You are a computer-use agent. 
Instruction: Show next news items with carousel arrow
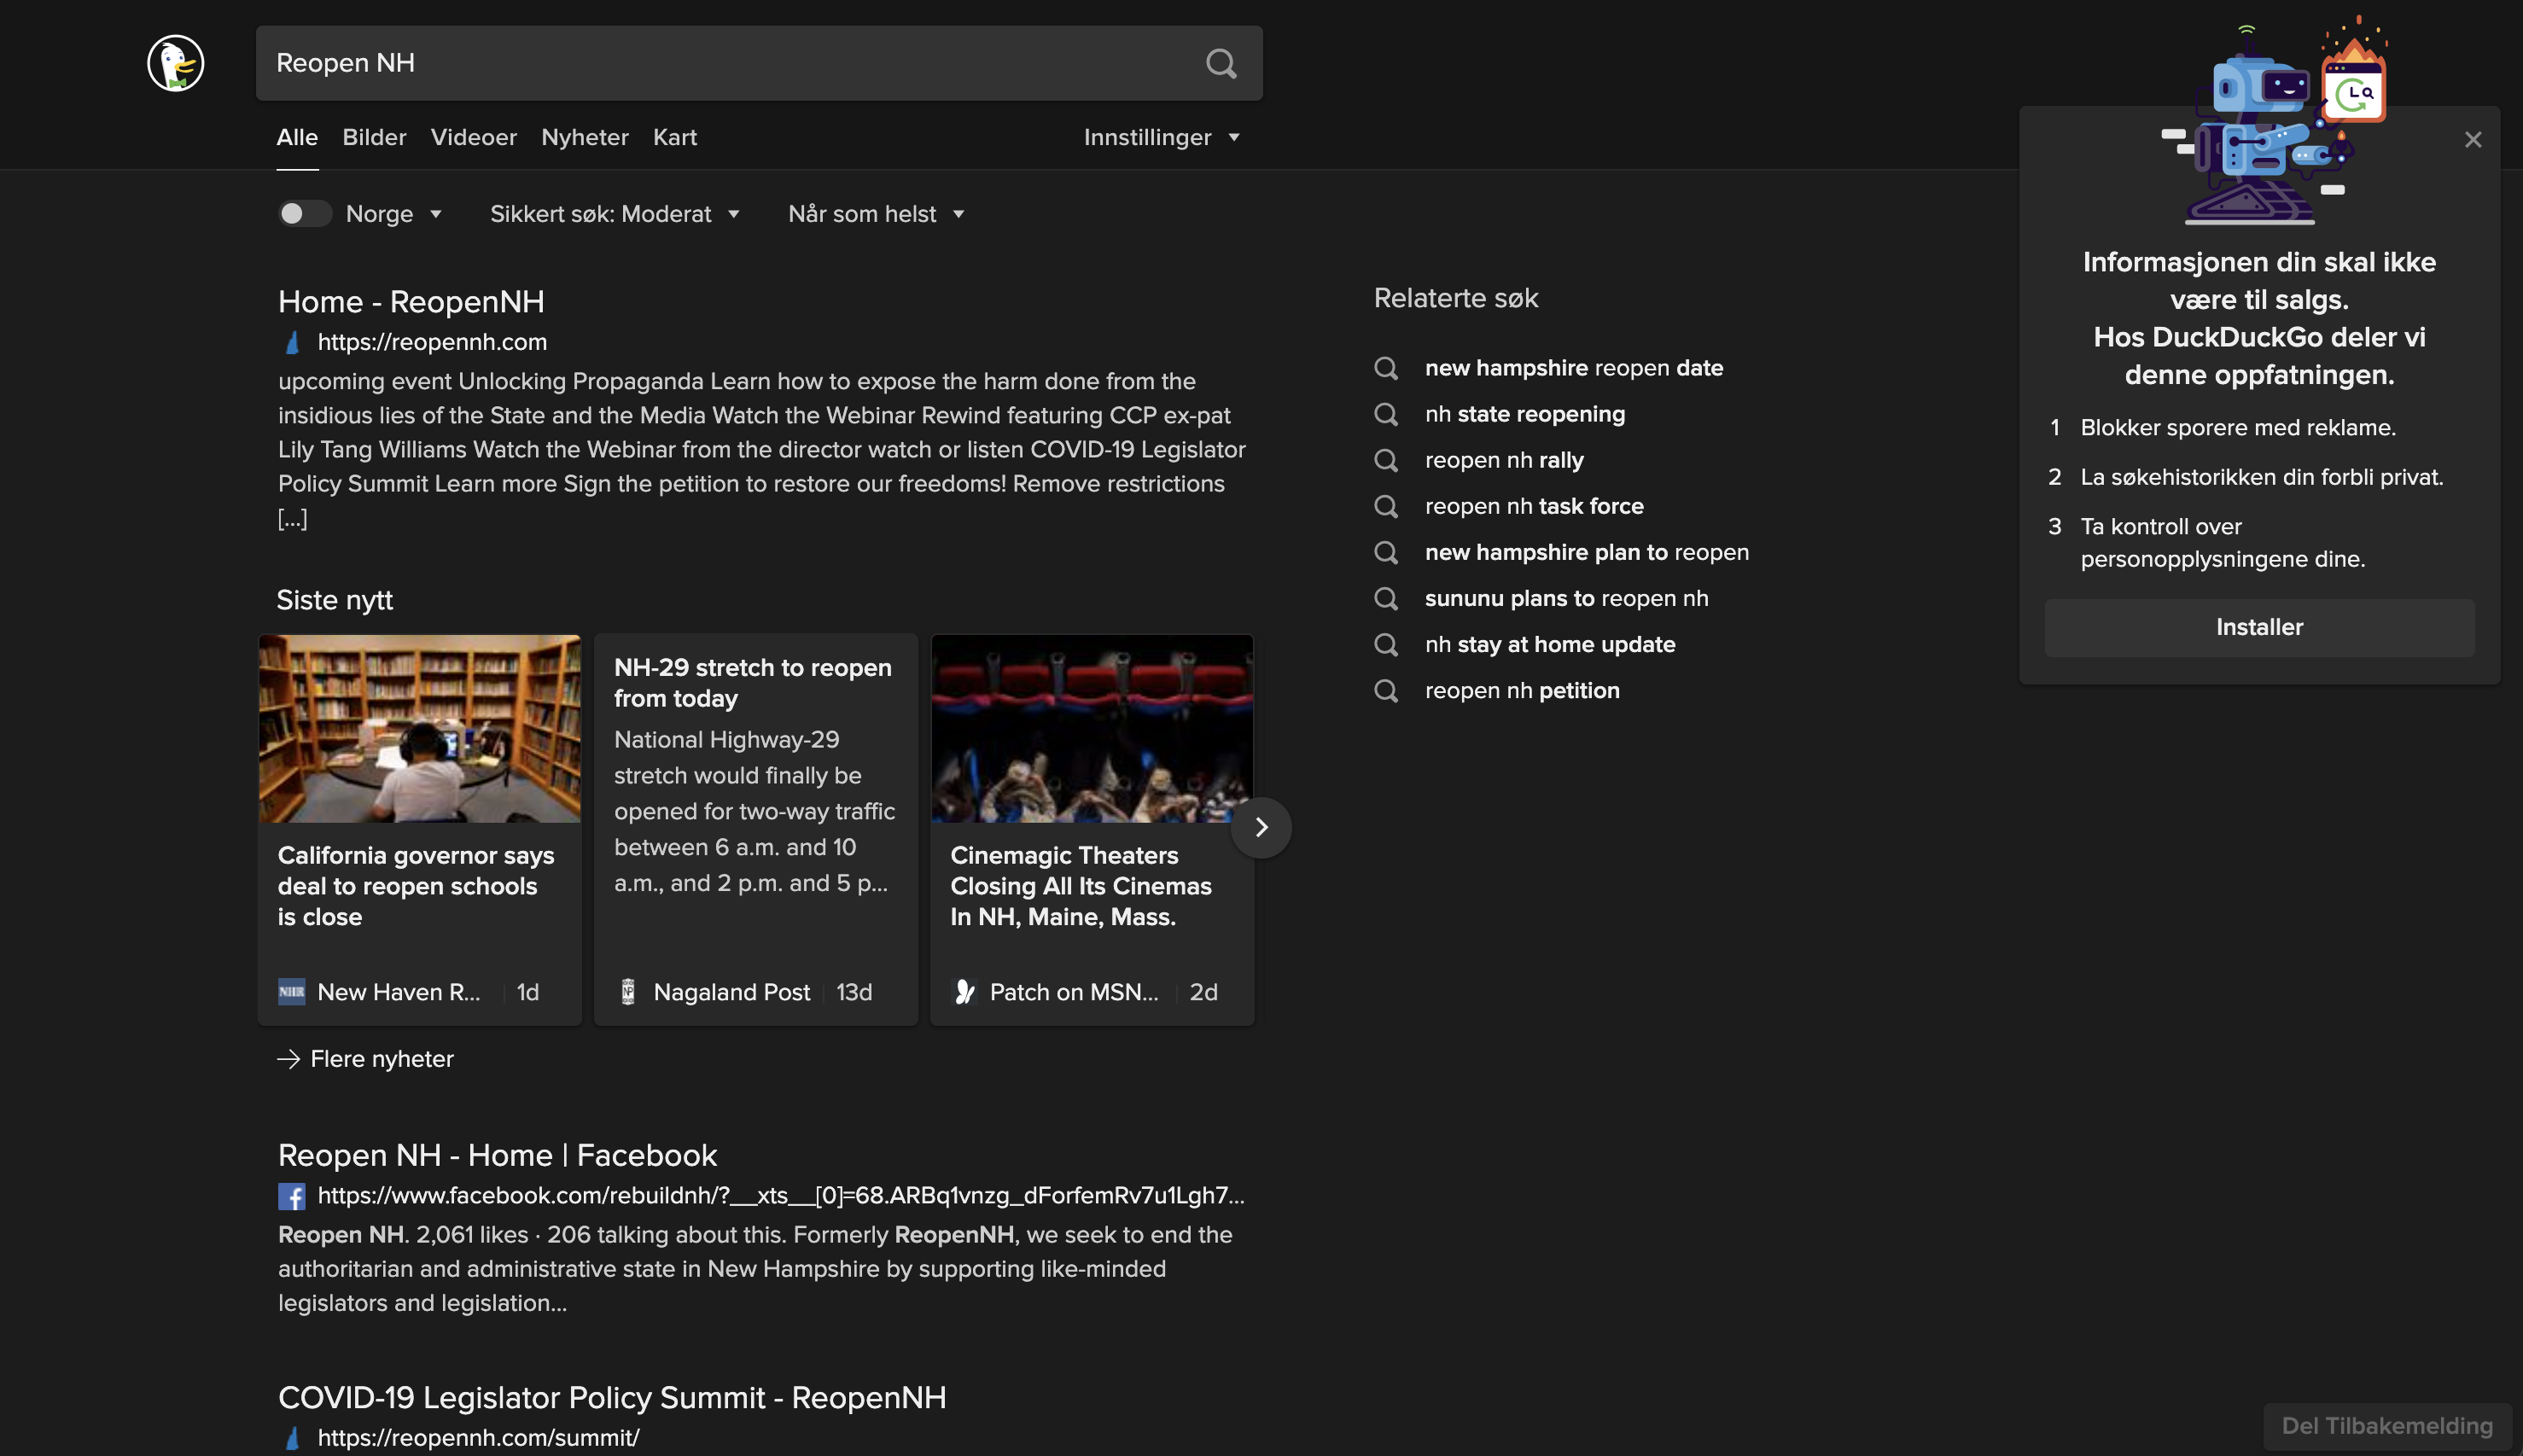pos(1261,827)
